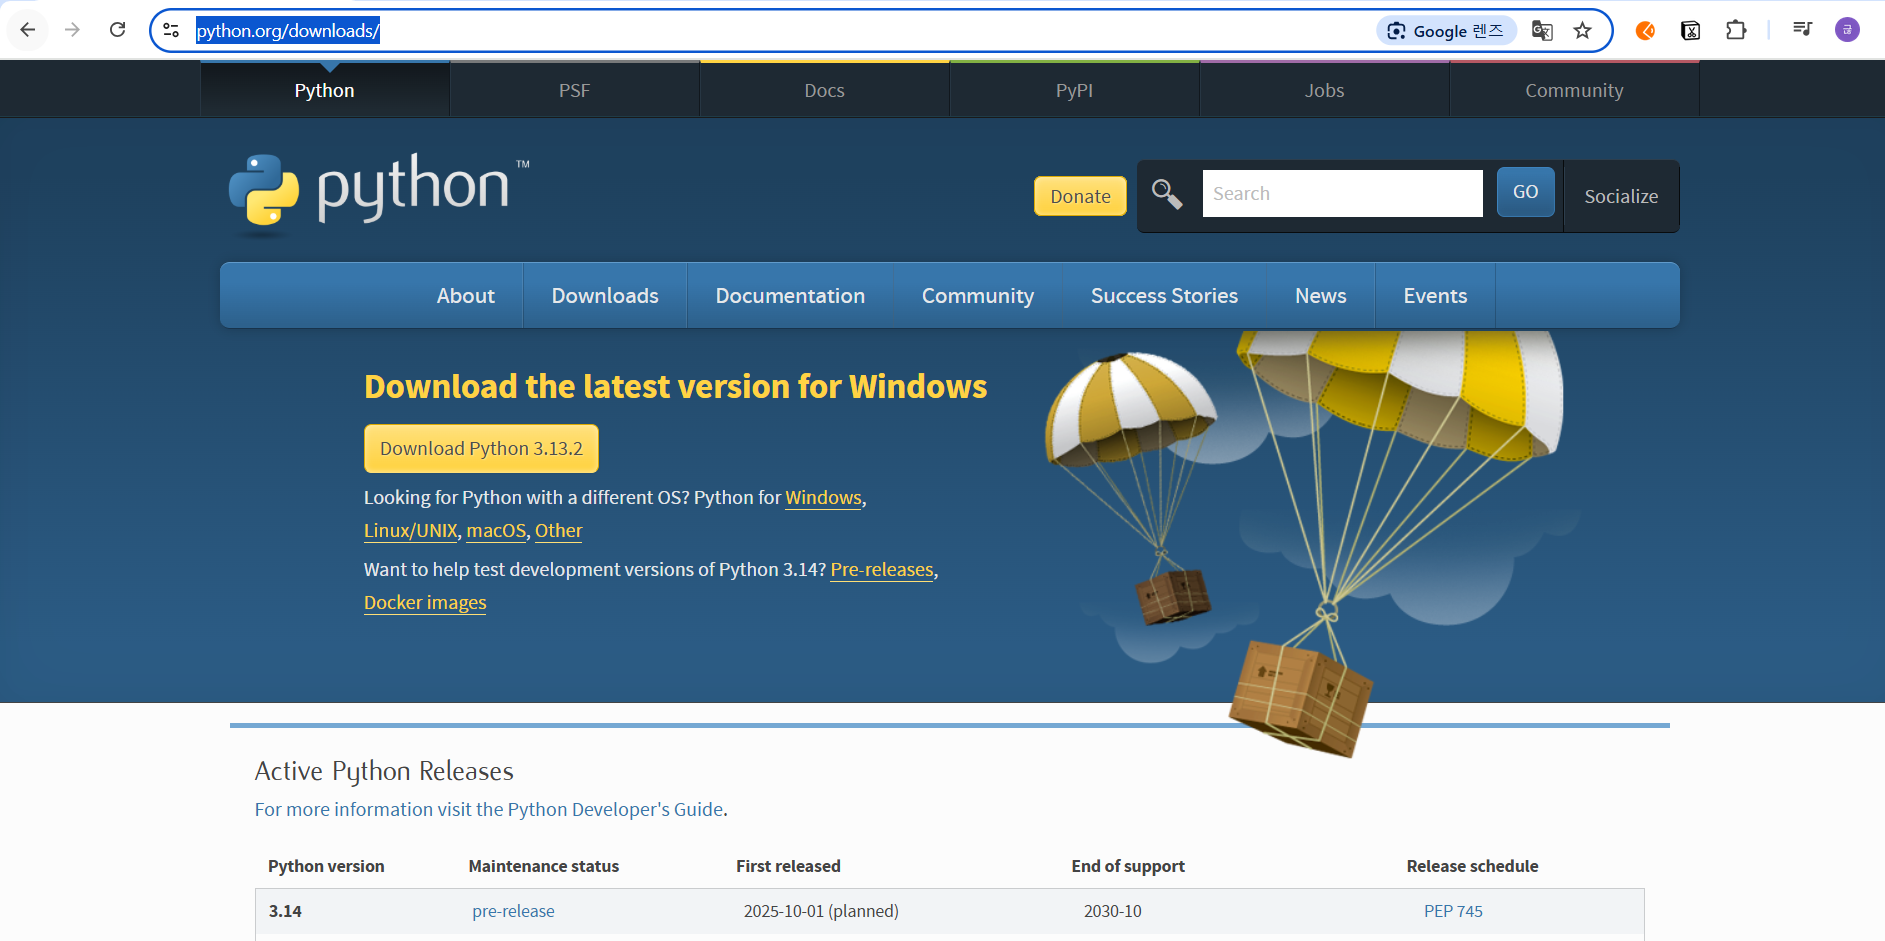
Task: Click the browser Back arrow
Action: click(x=28, y=30)
